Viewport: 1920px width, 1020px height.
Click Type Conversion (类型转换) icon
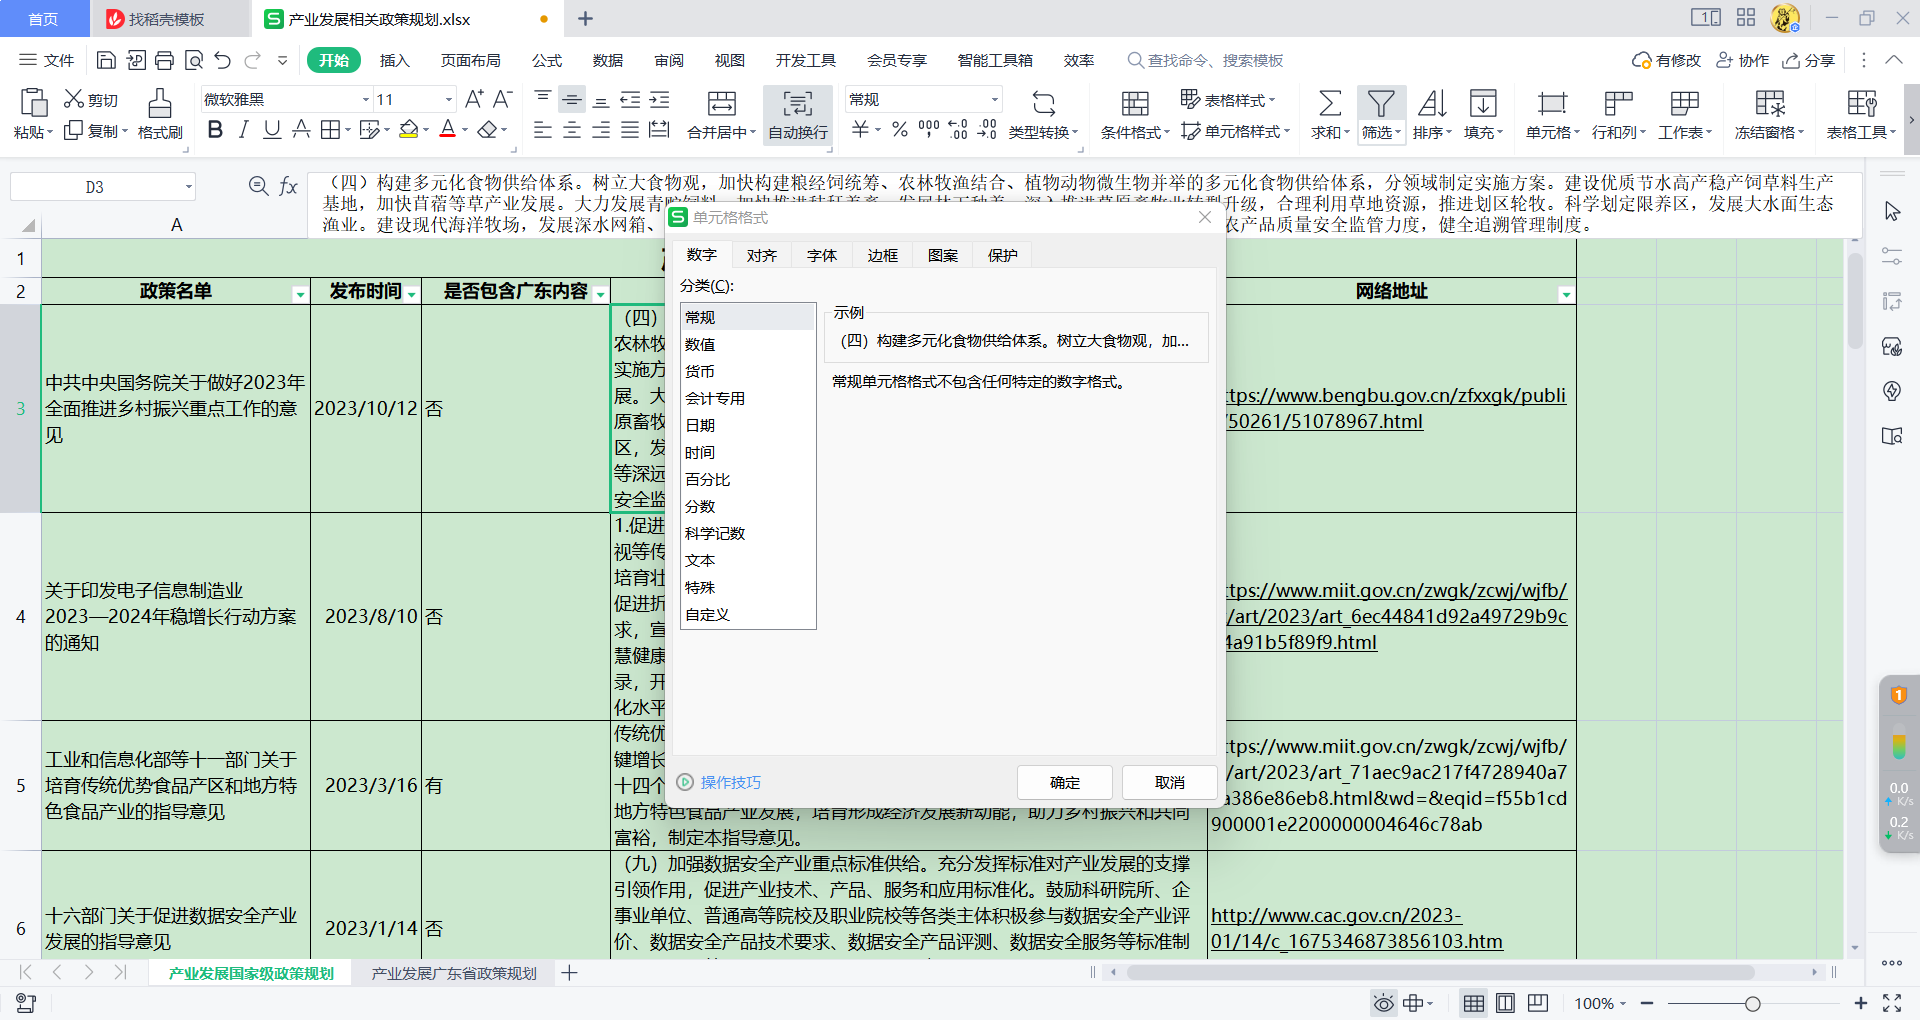(x=1043, y=103)
